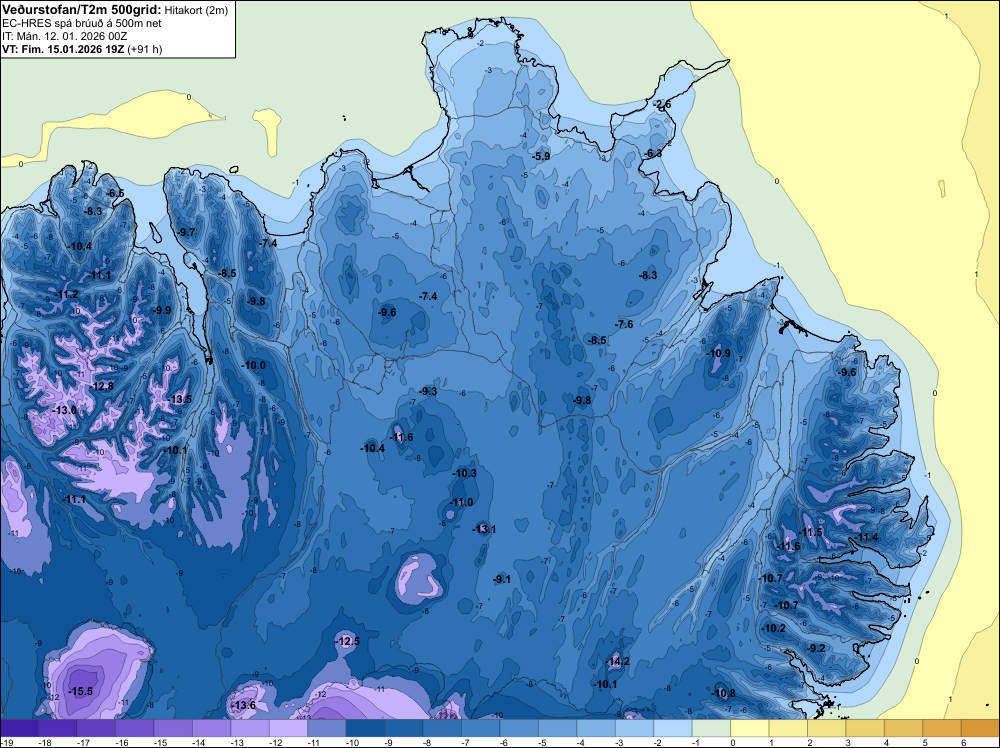Click the -15.5 temperature value on the map

[x=81, y=691]
